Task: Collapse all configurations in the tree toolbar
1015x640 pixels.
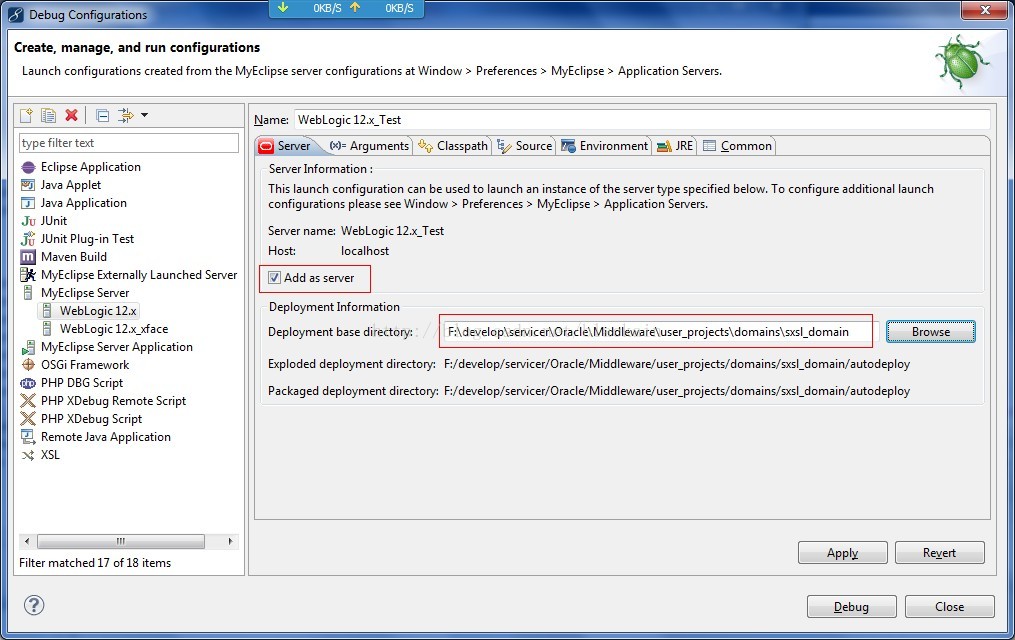Action: pos(102,115)
